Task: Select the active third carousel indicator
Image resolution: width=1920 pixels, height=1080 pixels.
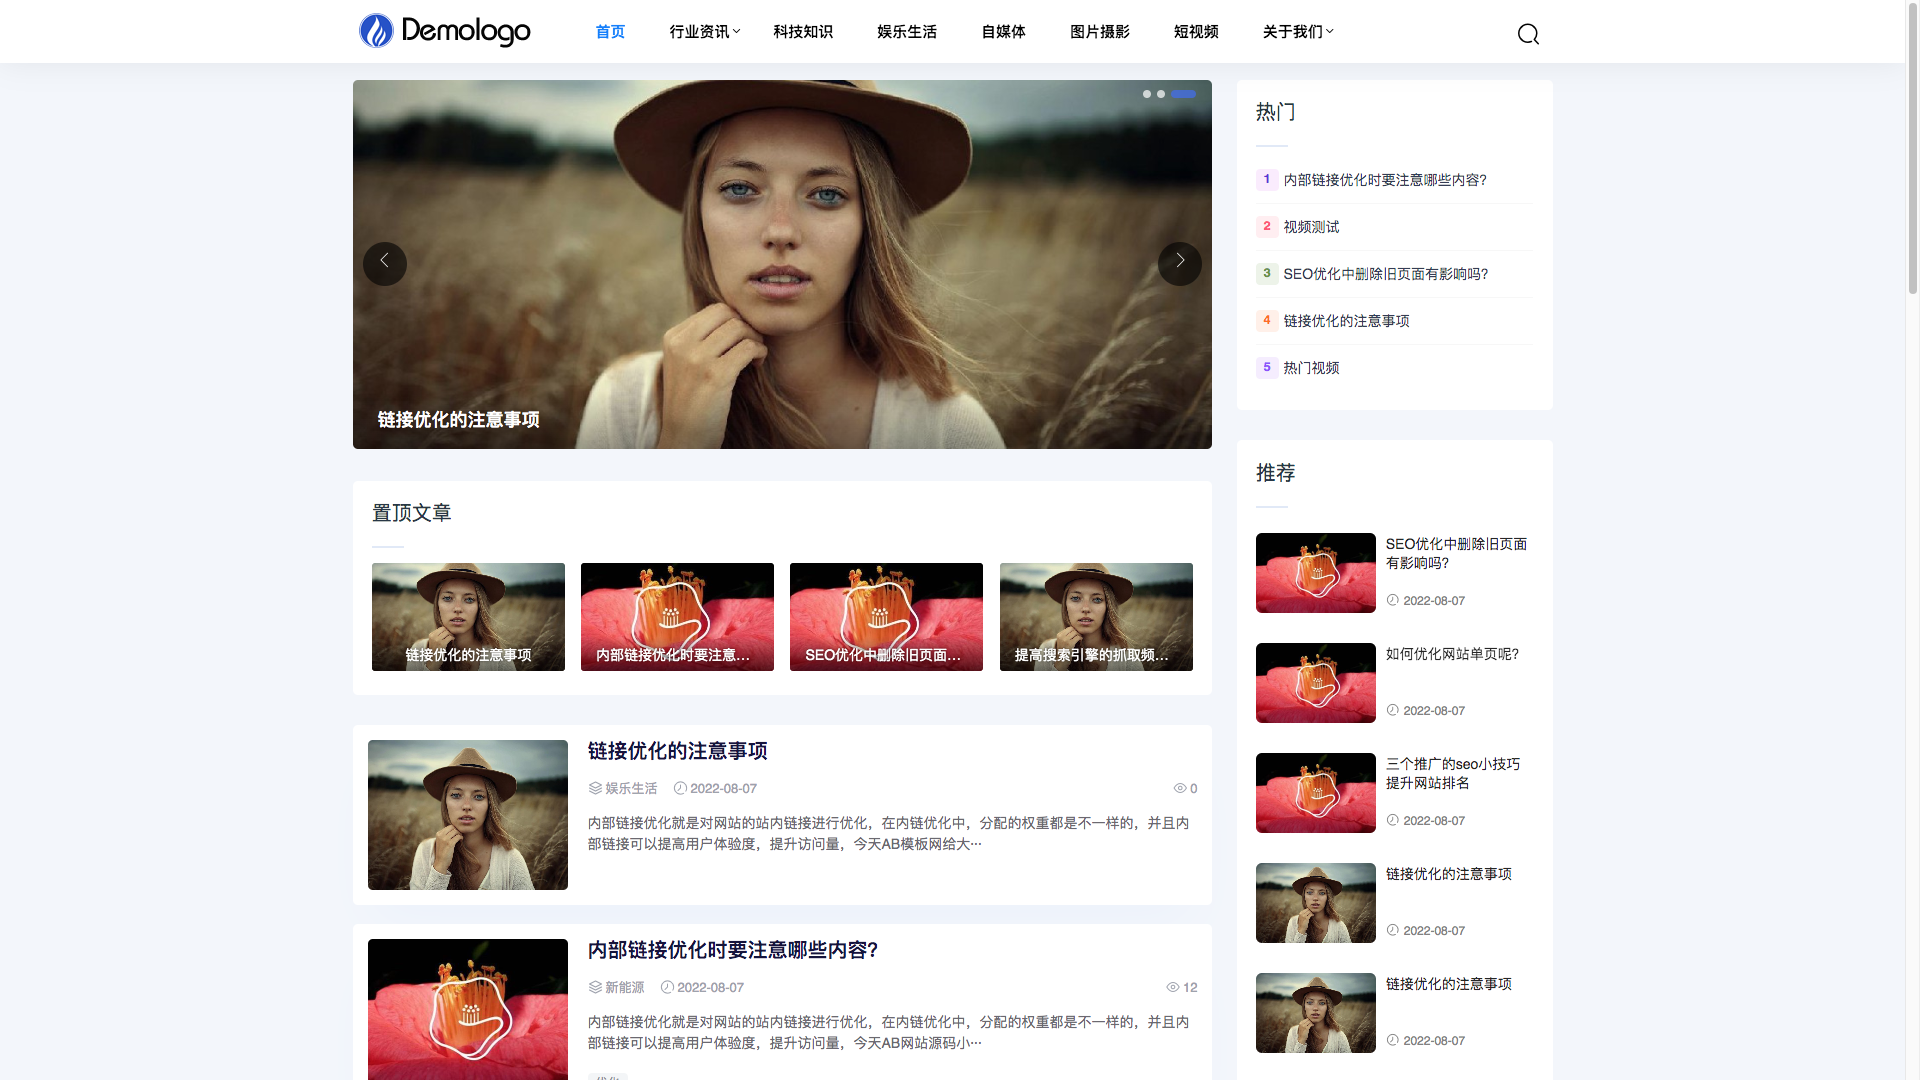Action: coord(1184,94)
